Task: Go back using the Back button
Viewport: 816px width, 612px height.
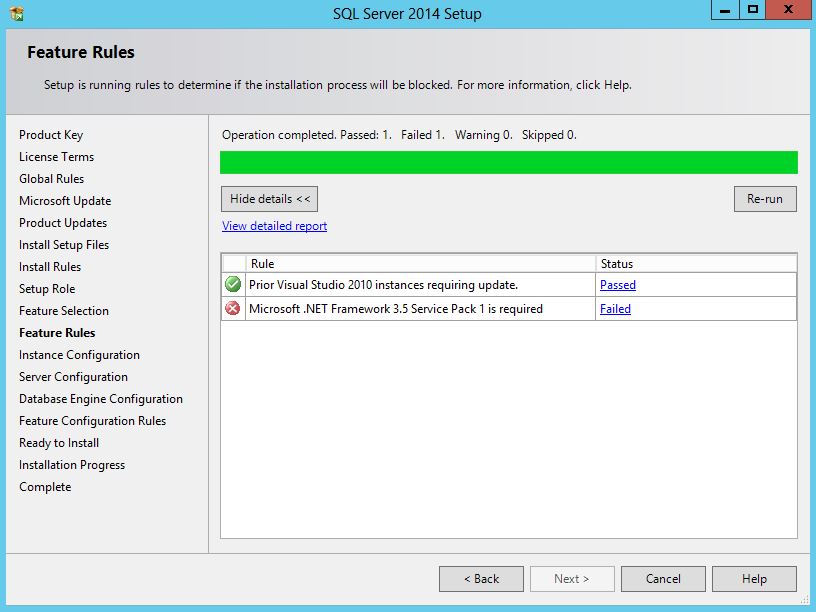Action: coord(481,579)
